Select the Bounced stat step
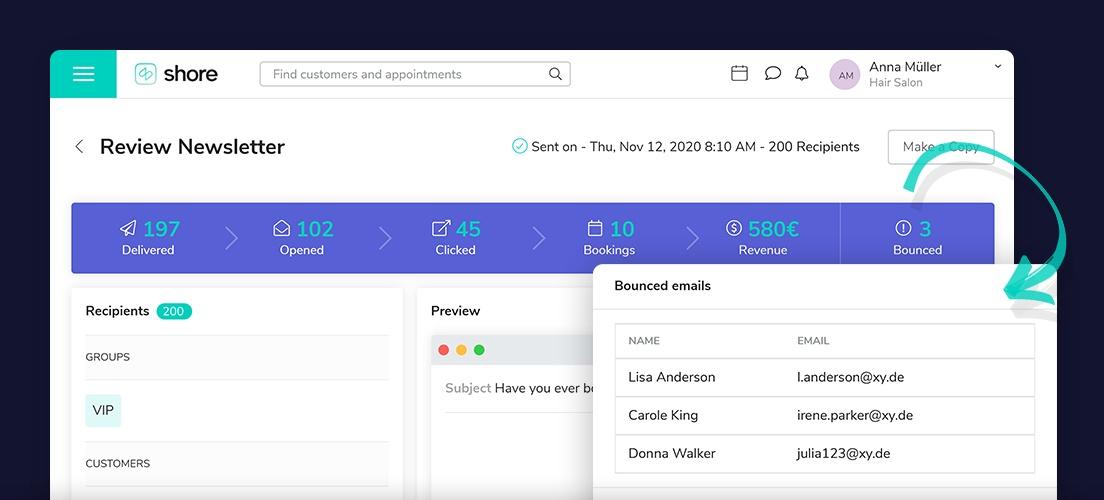The width and height of the screenshot is (1104, 500). 917,238
